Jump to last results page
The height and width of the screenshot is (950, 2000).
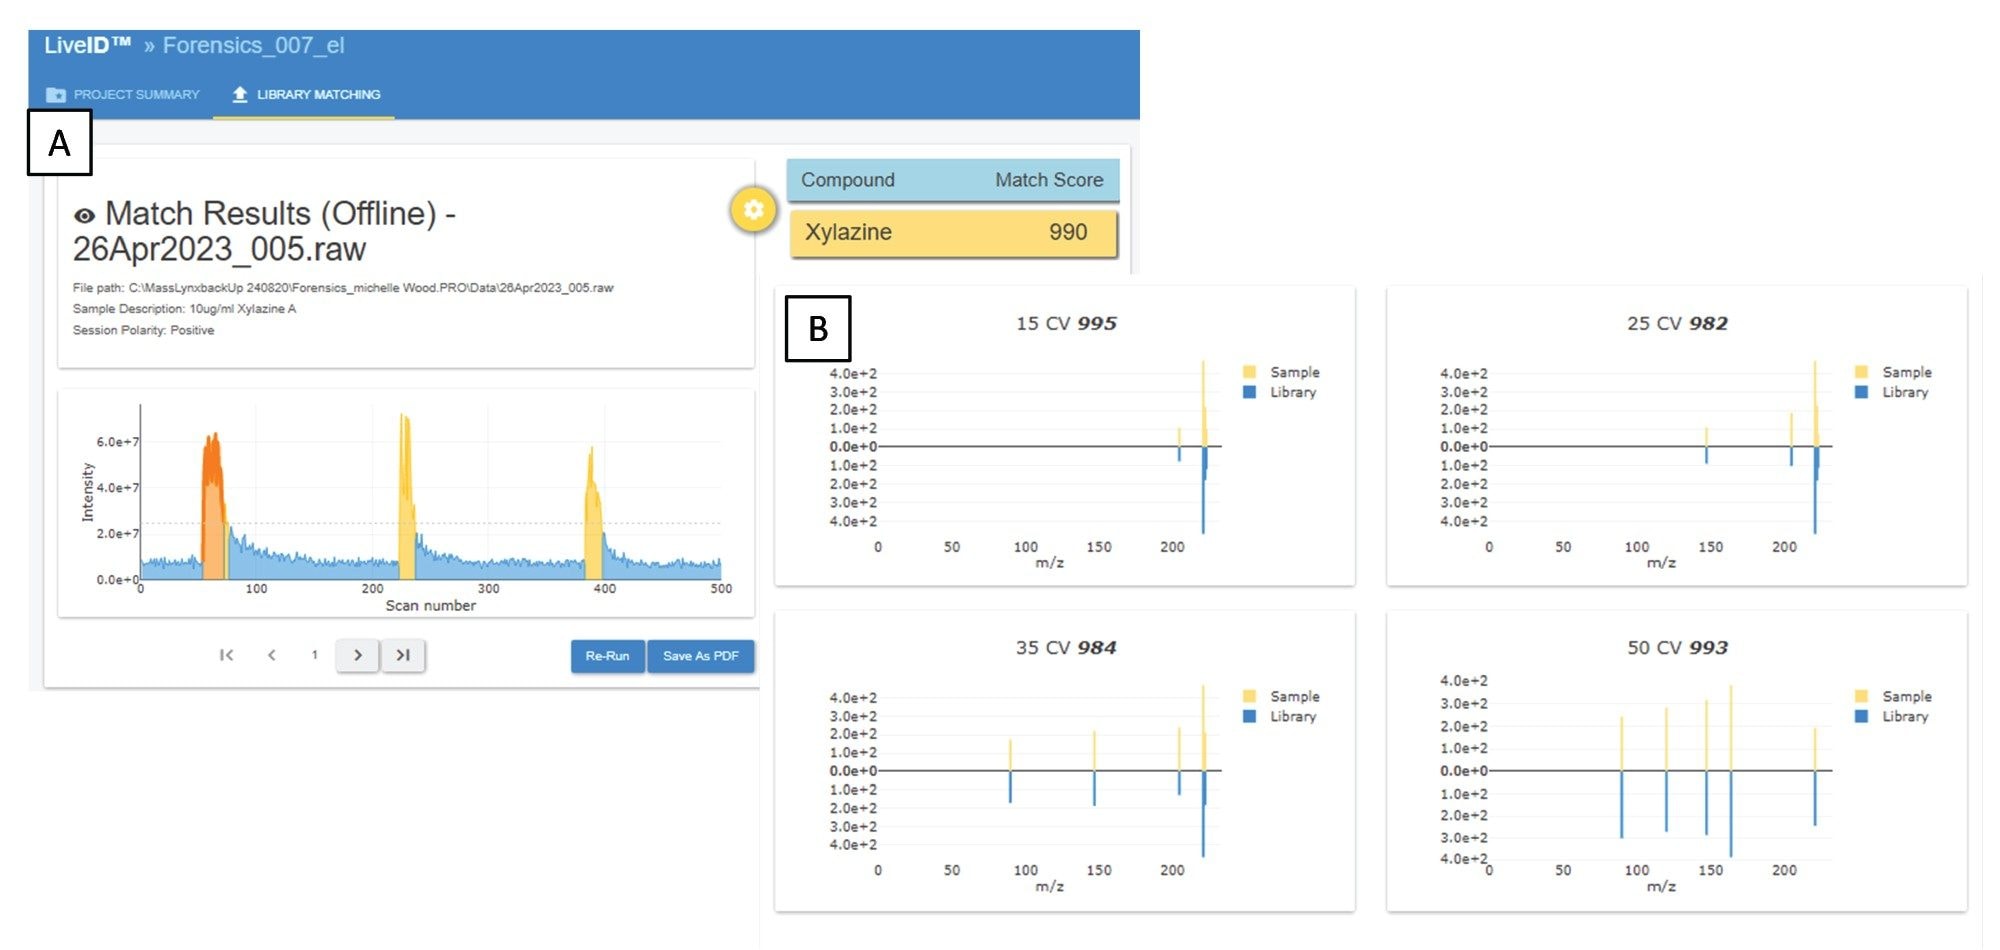pyautogui.click(x=403, y=655)
